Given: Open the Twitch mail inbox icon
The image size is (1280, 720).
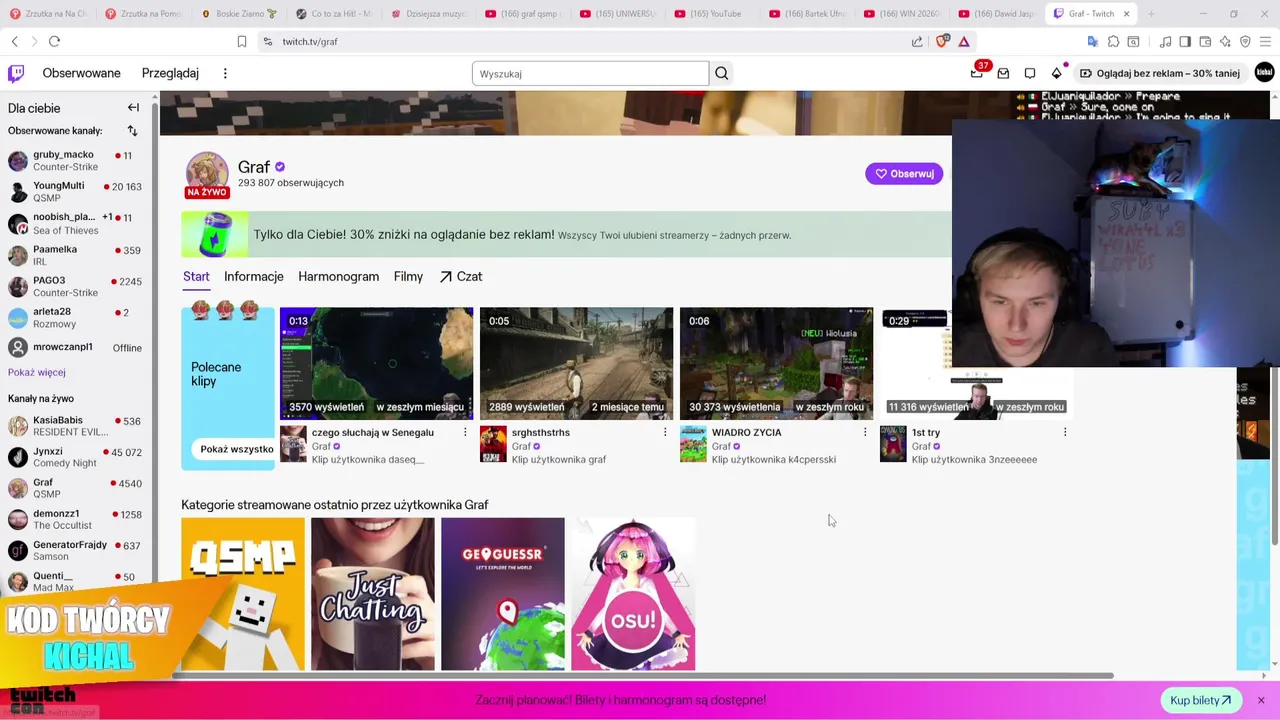Looking at the screenshot, I should [x=1003, y=73].
